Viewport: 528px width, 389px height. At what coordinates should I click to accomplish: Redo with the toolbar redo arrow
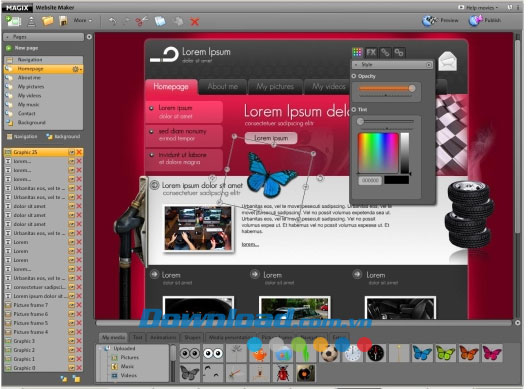[127, 21]
